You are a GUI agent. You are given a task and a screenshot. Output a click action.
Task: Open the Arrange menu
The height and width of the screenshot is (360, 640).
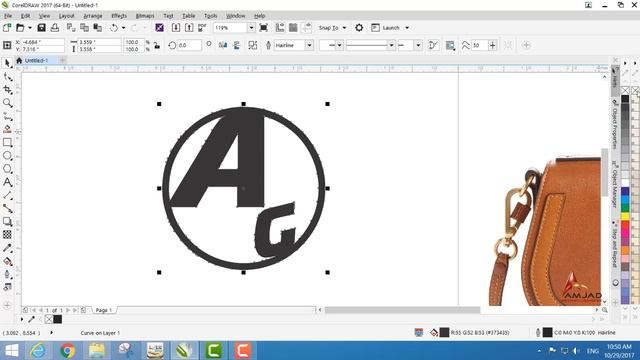(x=93, y=16)
